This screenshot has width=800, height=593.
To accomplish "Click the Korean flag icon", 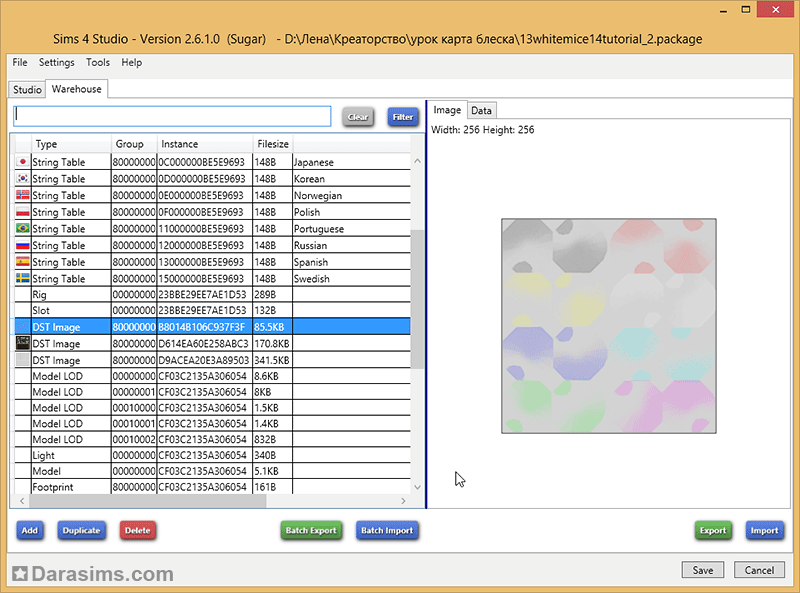I will coord(22,178).
